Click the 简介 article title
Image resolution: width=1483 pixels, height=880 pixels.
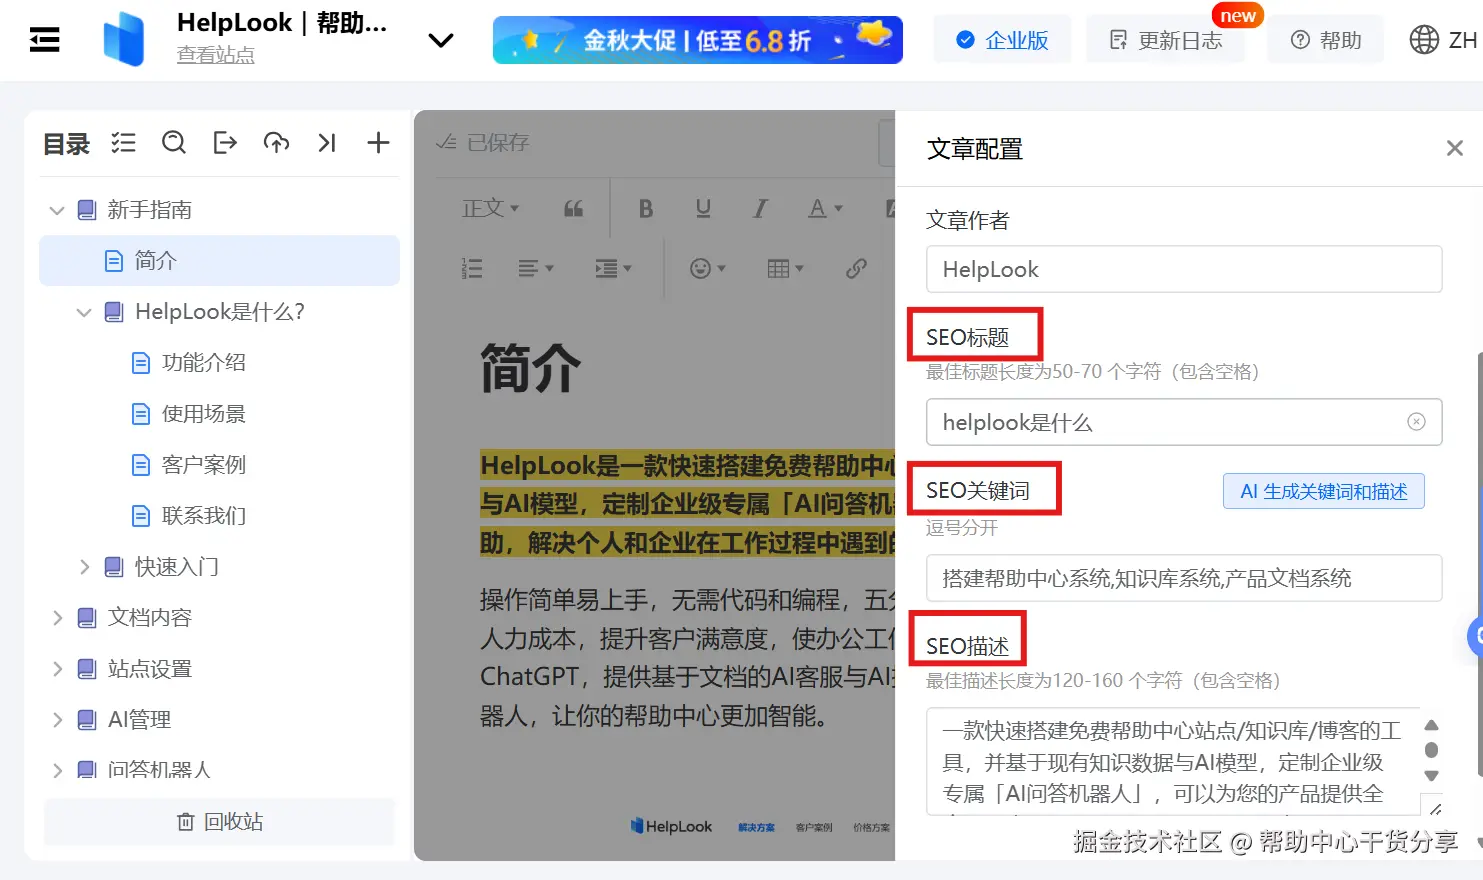(530, 368)
